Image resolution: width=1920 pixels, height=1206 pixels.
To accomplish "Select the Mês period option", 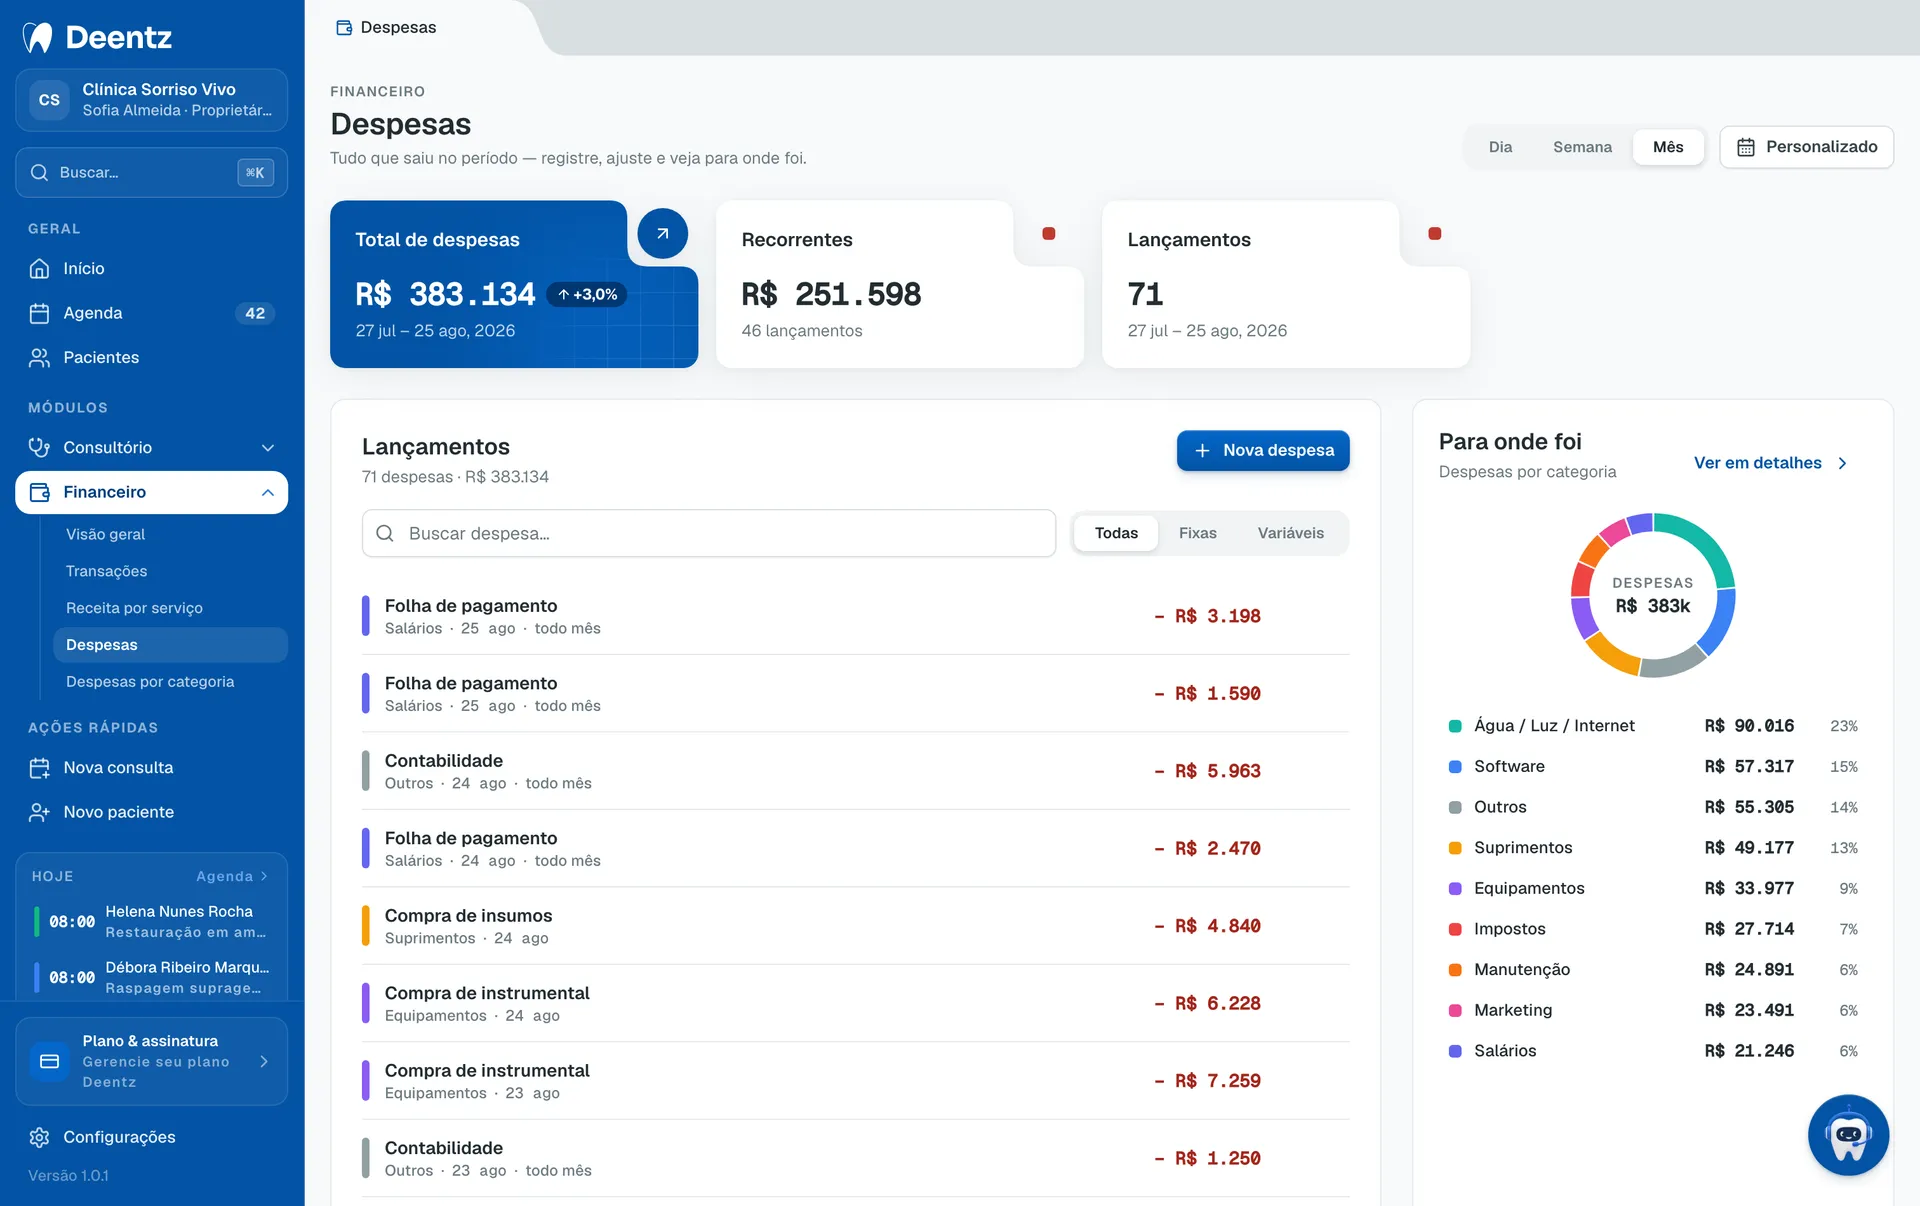I will click(x=1668, y=147).
